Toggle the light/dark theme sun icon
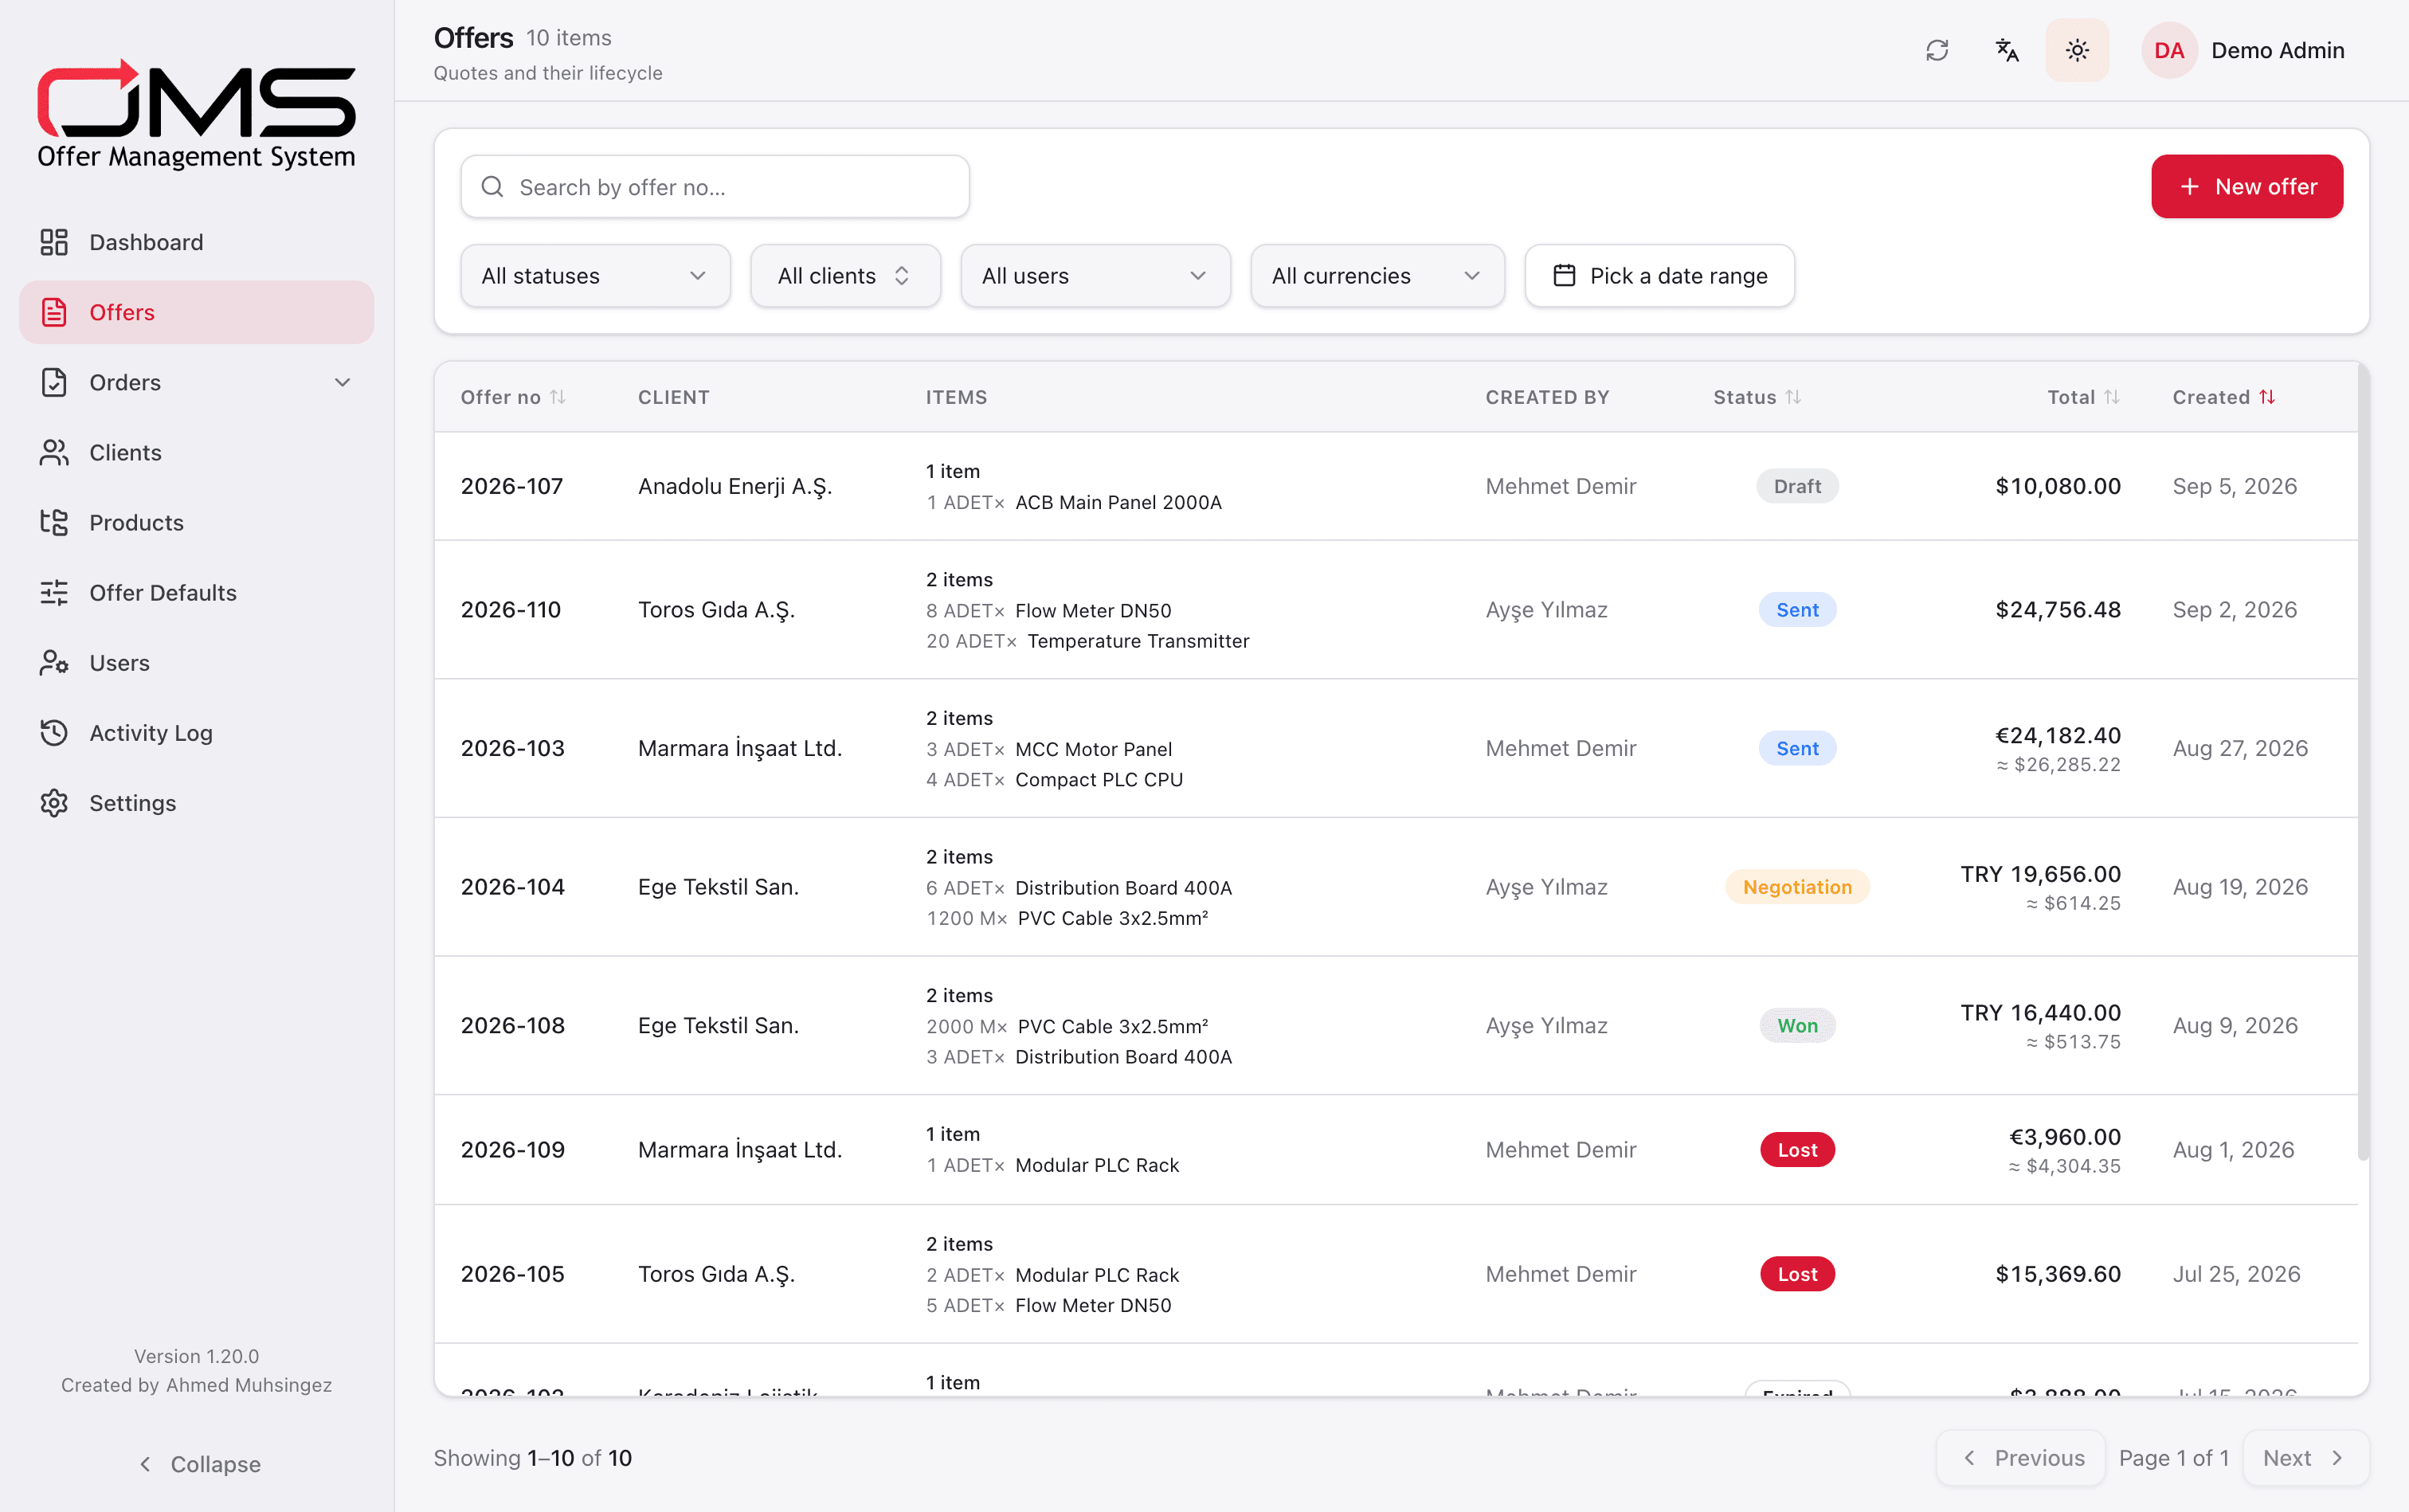 point(2077,50)
